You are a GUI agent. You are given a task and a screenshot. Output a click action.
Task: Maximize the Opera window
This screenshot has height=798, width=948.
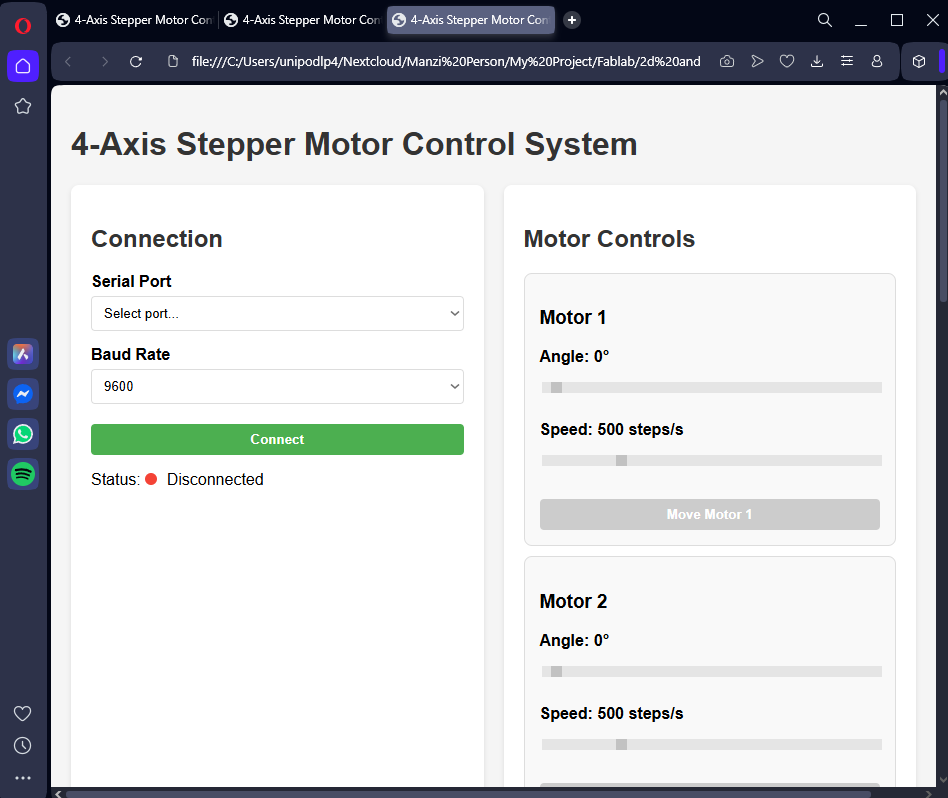tap(897, 21)
